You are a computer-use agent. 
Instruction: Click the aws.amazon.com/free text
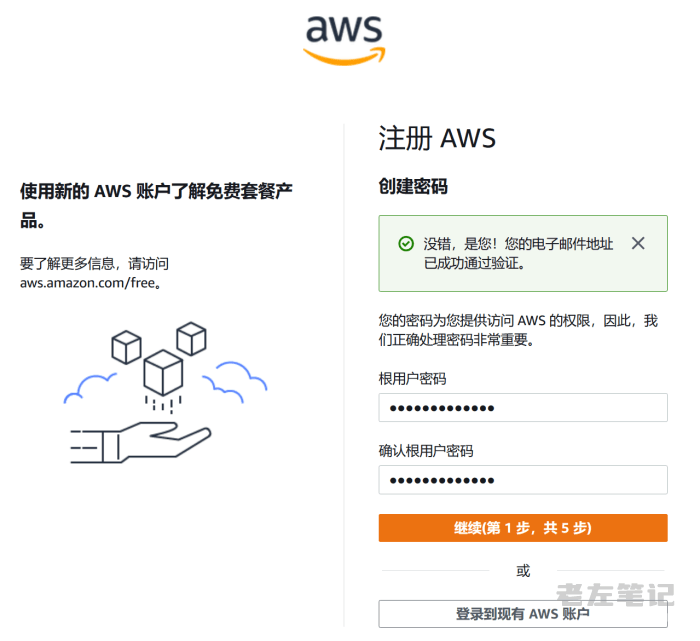[x=90, y=283]
